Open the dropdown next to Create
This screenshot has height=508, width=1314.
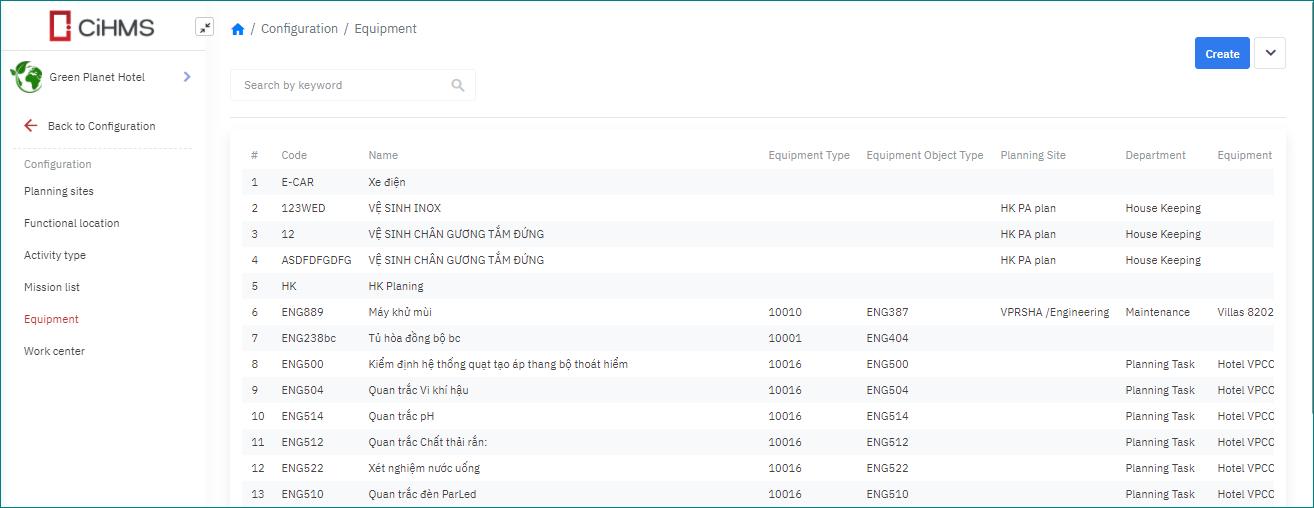pyautogui.click(x=1269, y=53)
